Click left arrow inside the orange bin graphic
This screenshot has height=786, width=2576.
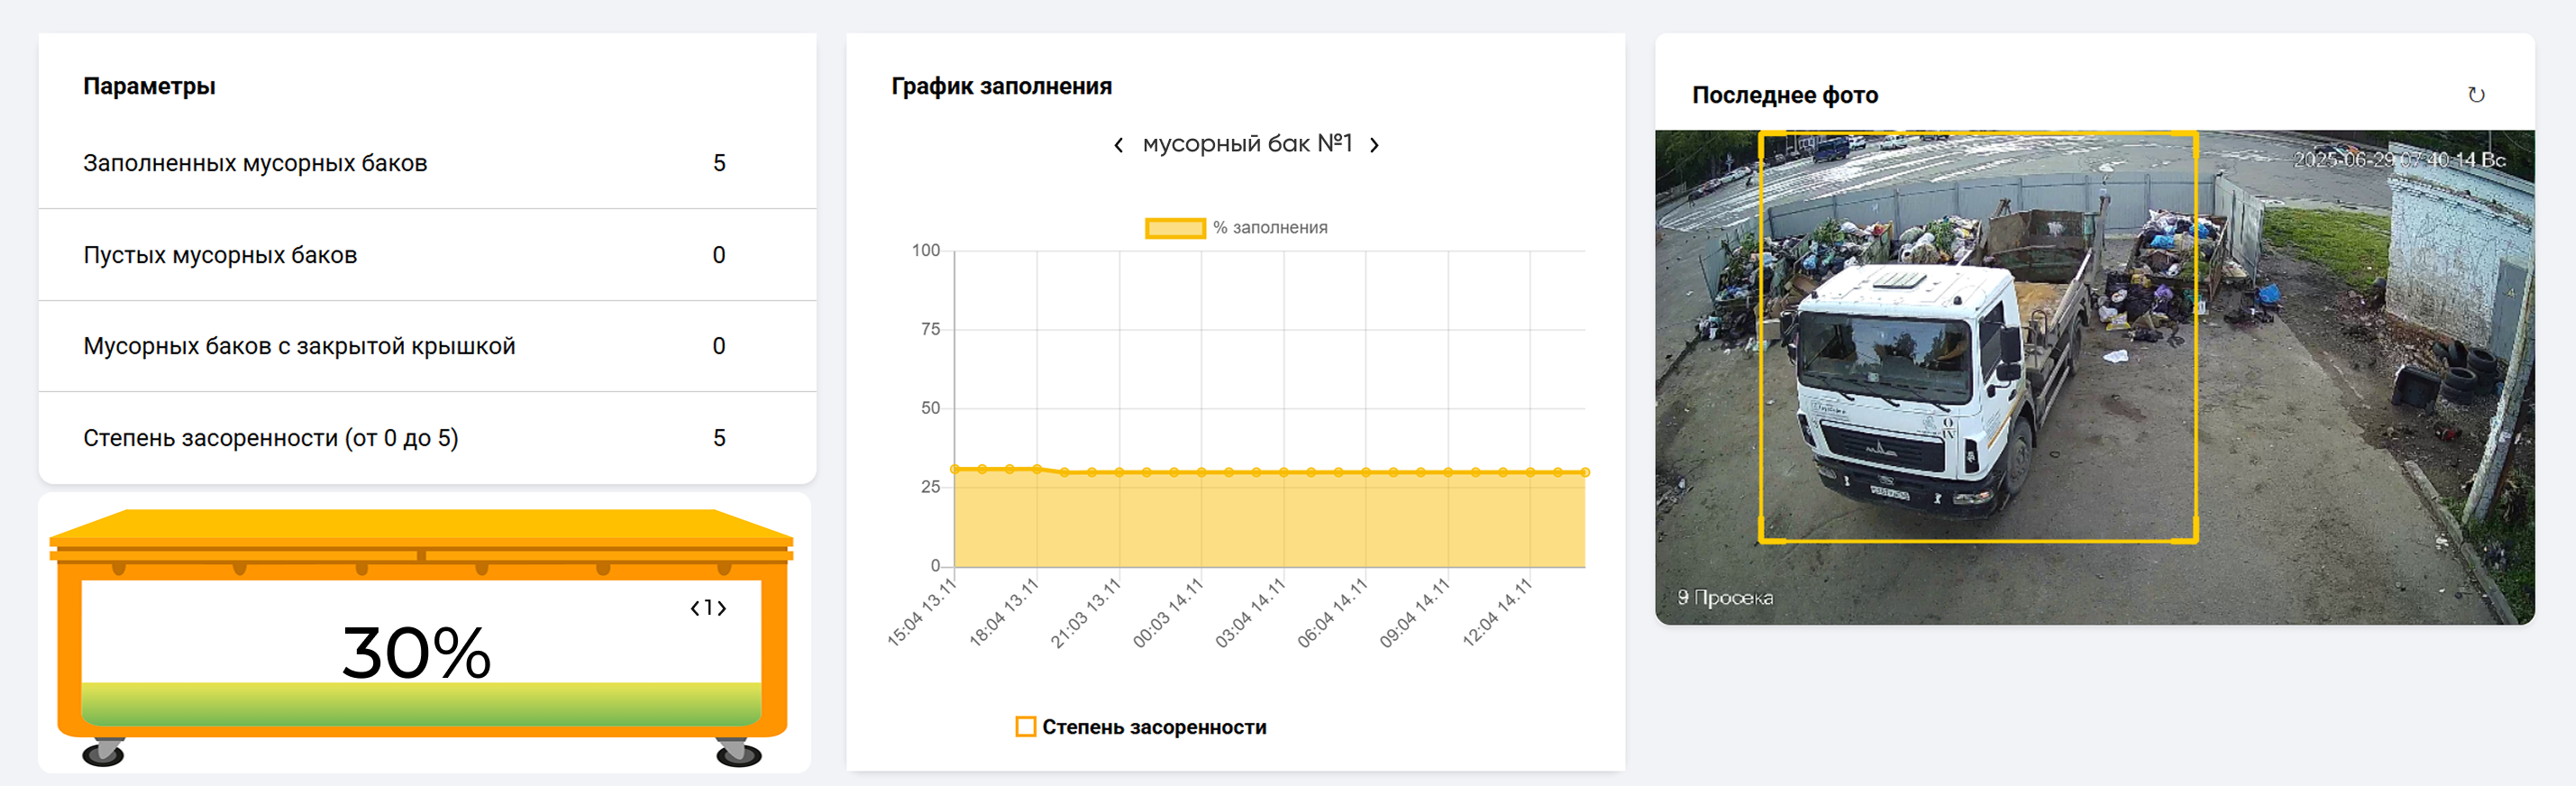click(x=695, y=608)
